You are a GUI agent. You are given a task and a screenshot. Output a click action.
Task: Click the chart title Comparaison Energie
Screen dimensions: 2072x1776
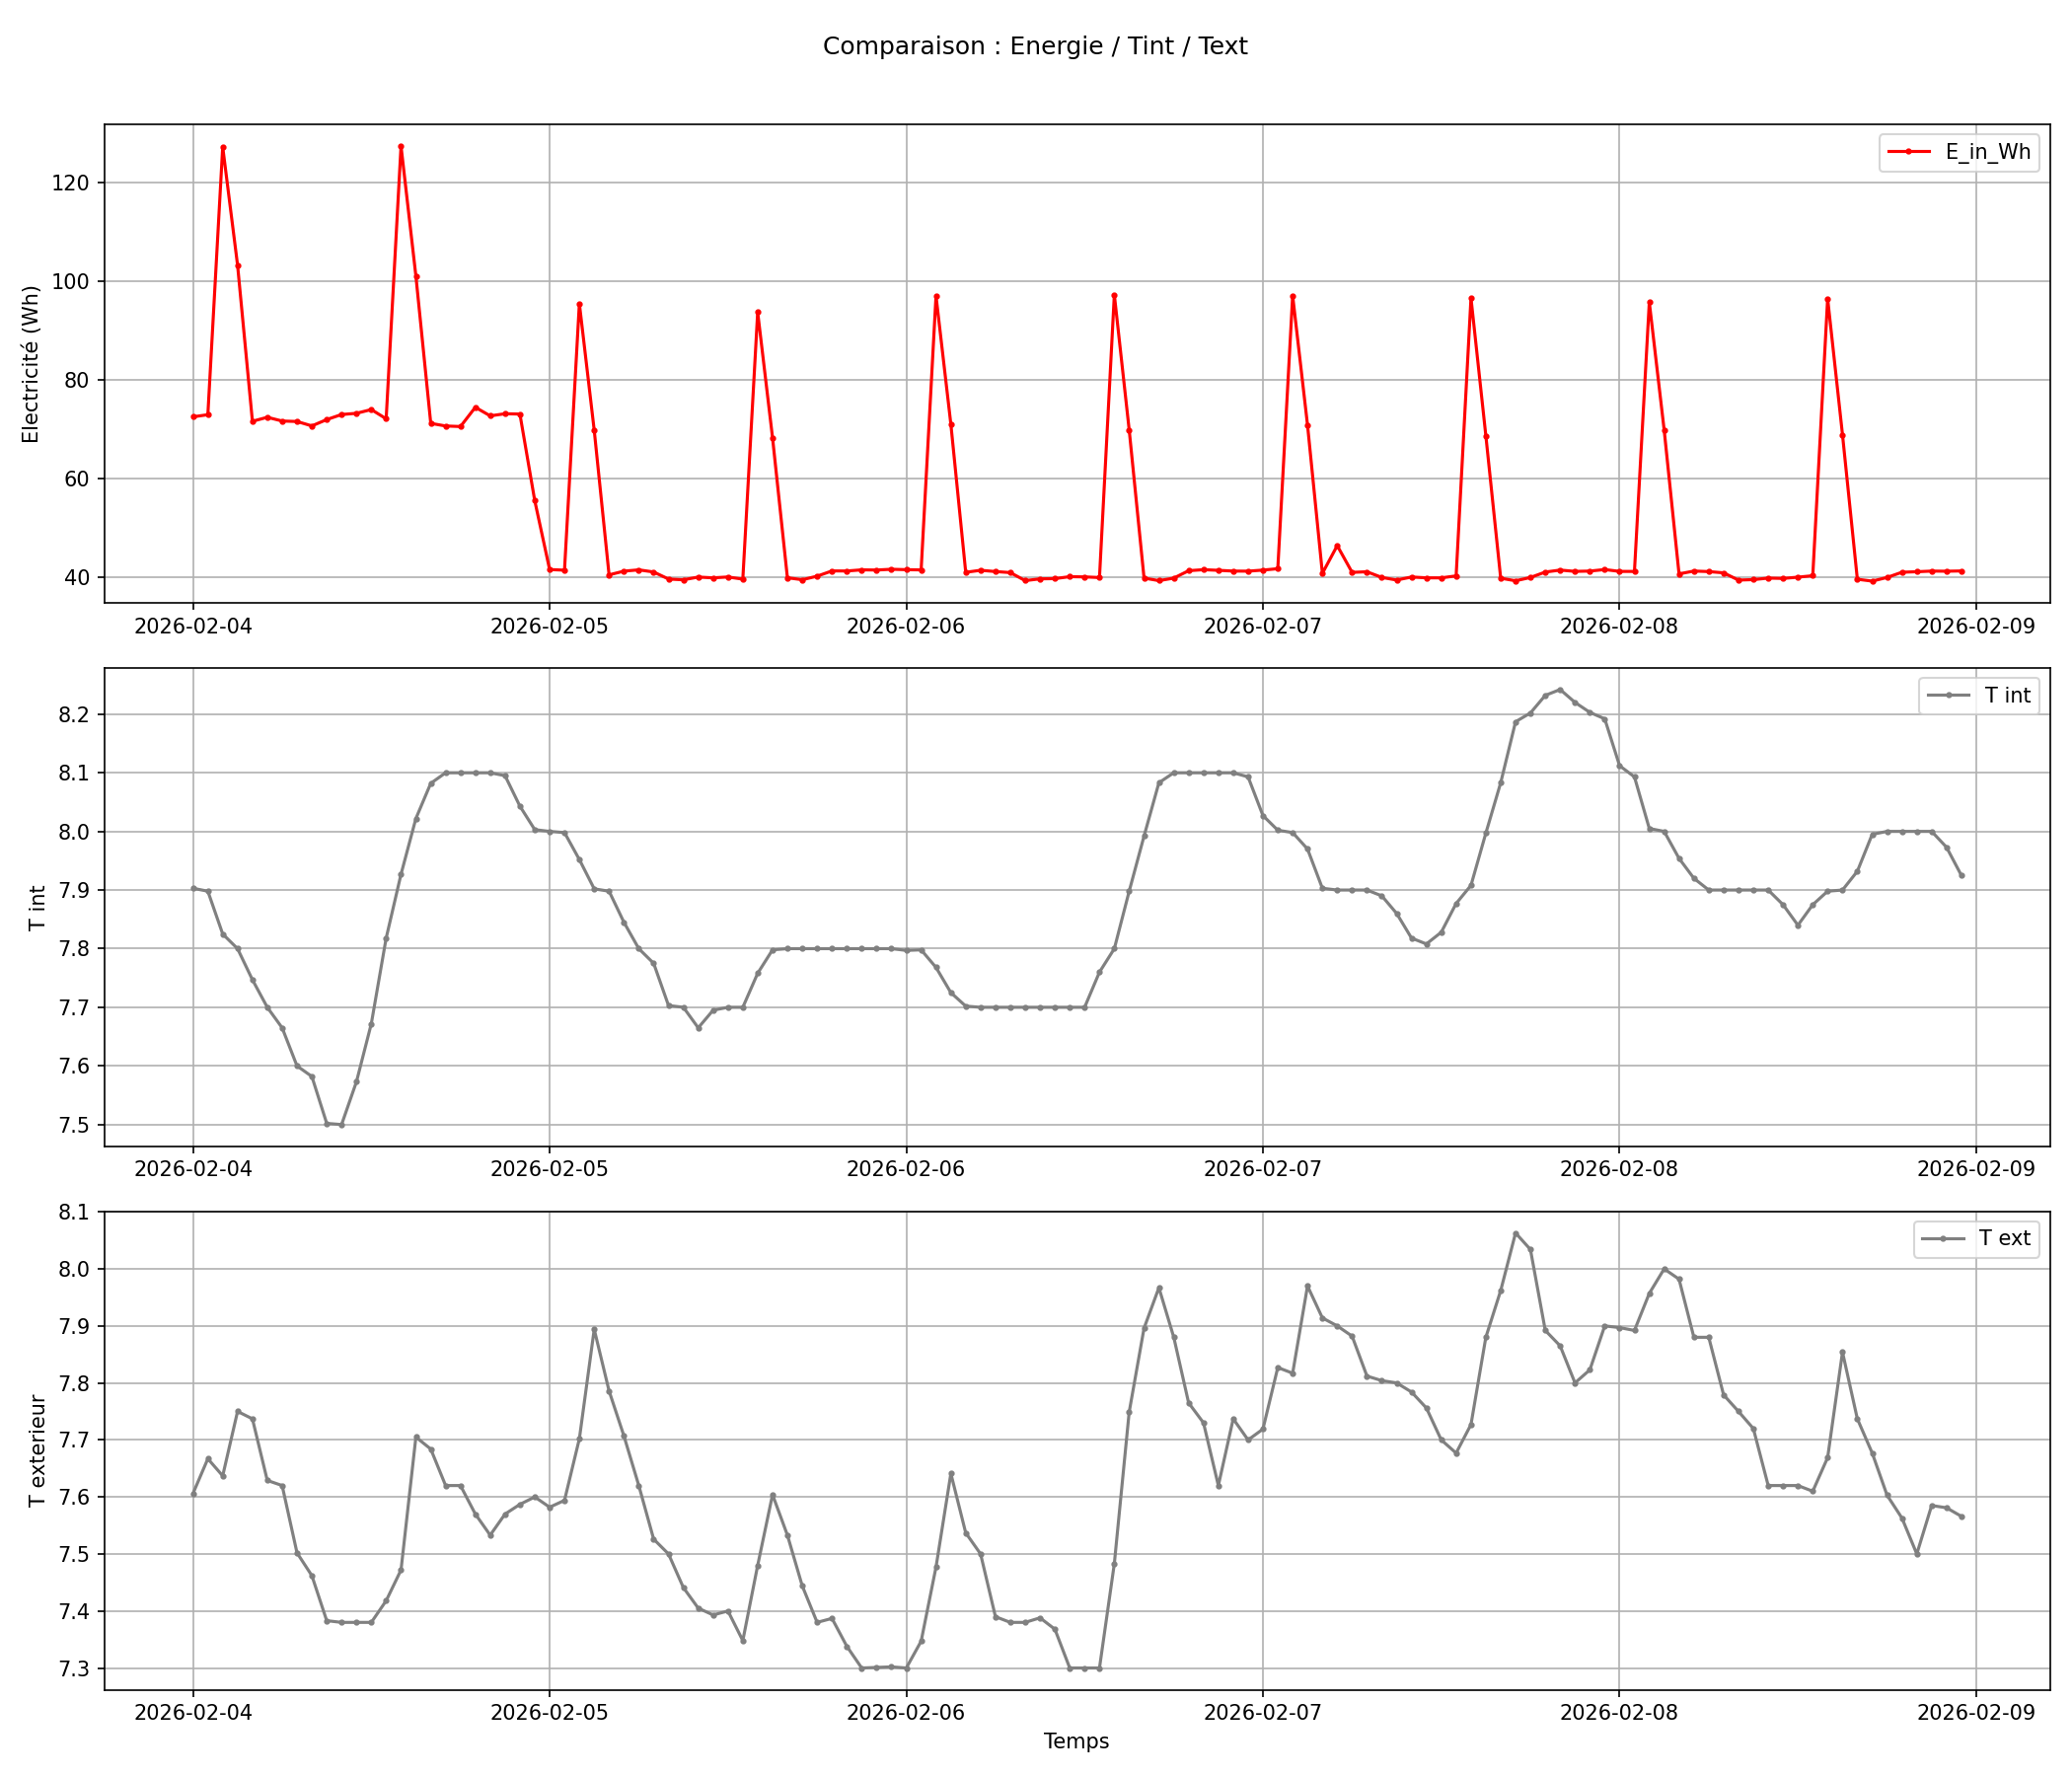pos(1035,46)
